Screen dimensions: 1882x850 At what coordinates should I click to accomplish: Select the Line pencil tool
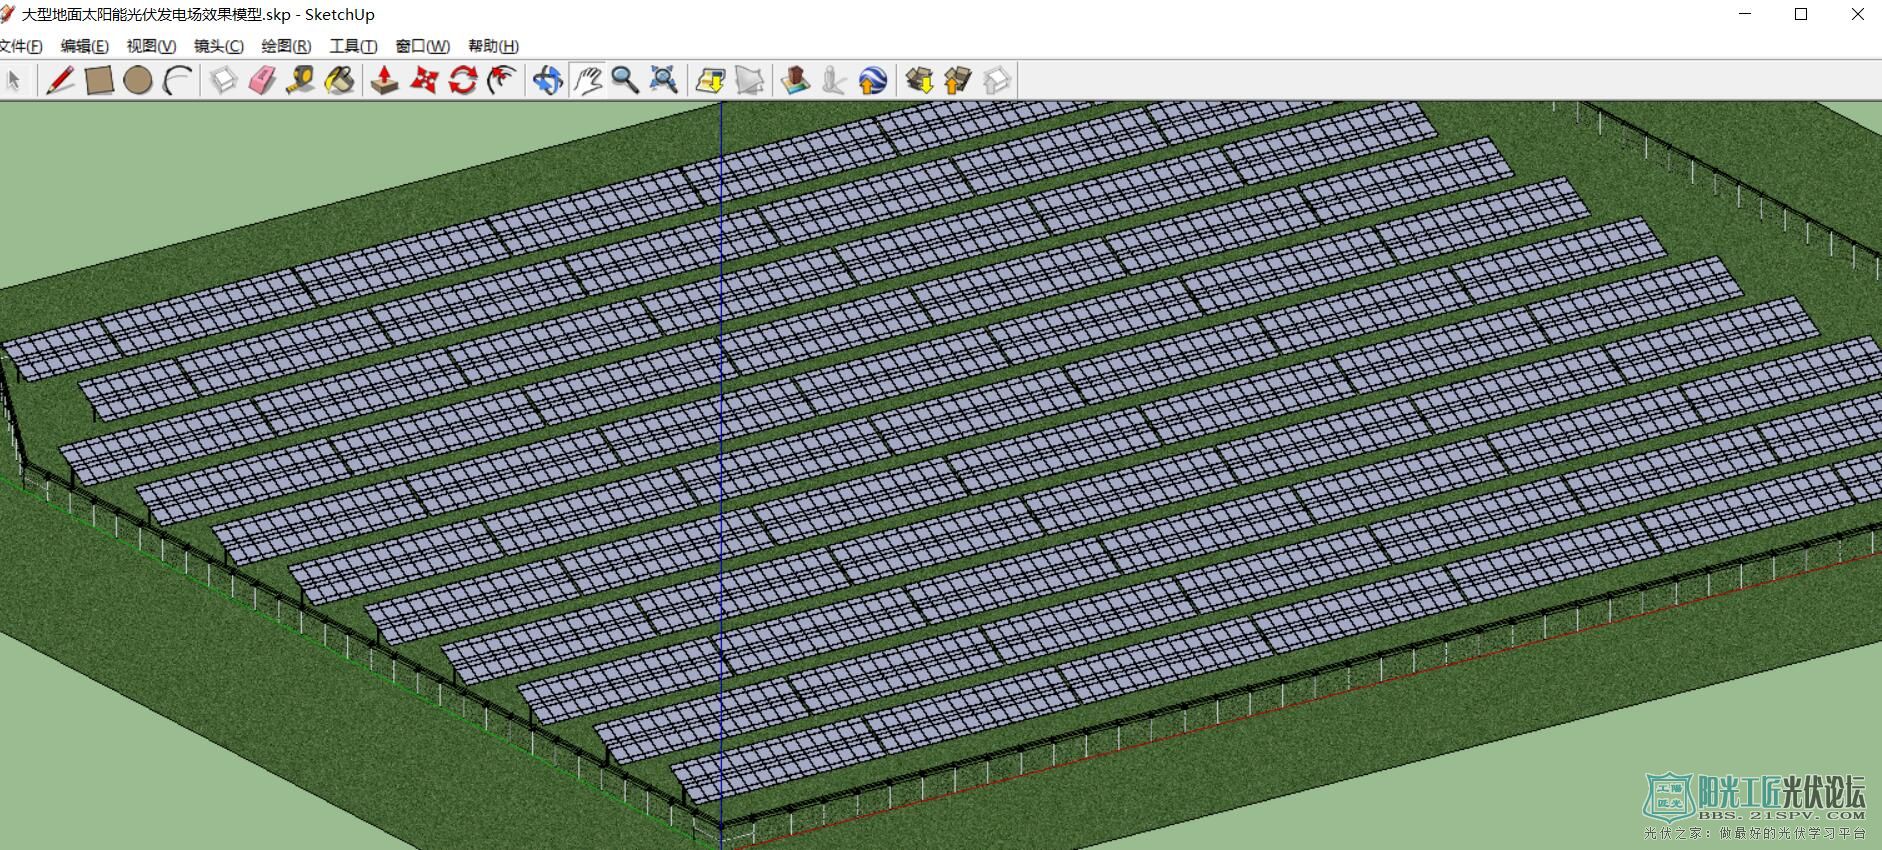[x=60, y=80]
